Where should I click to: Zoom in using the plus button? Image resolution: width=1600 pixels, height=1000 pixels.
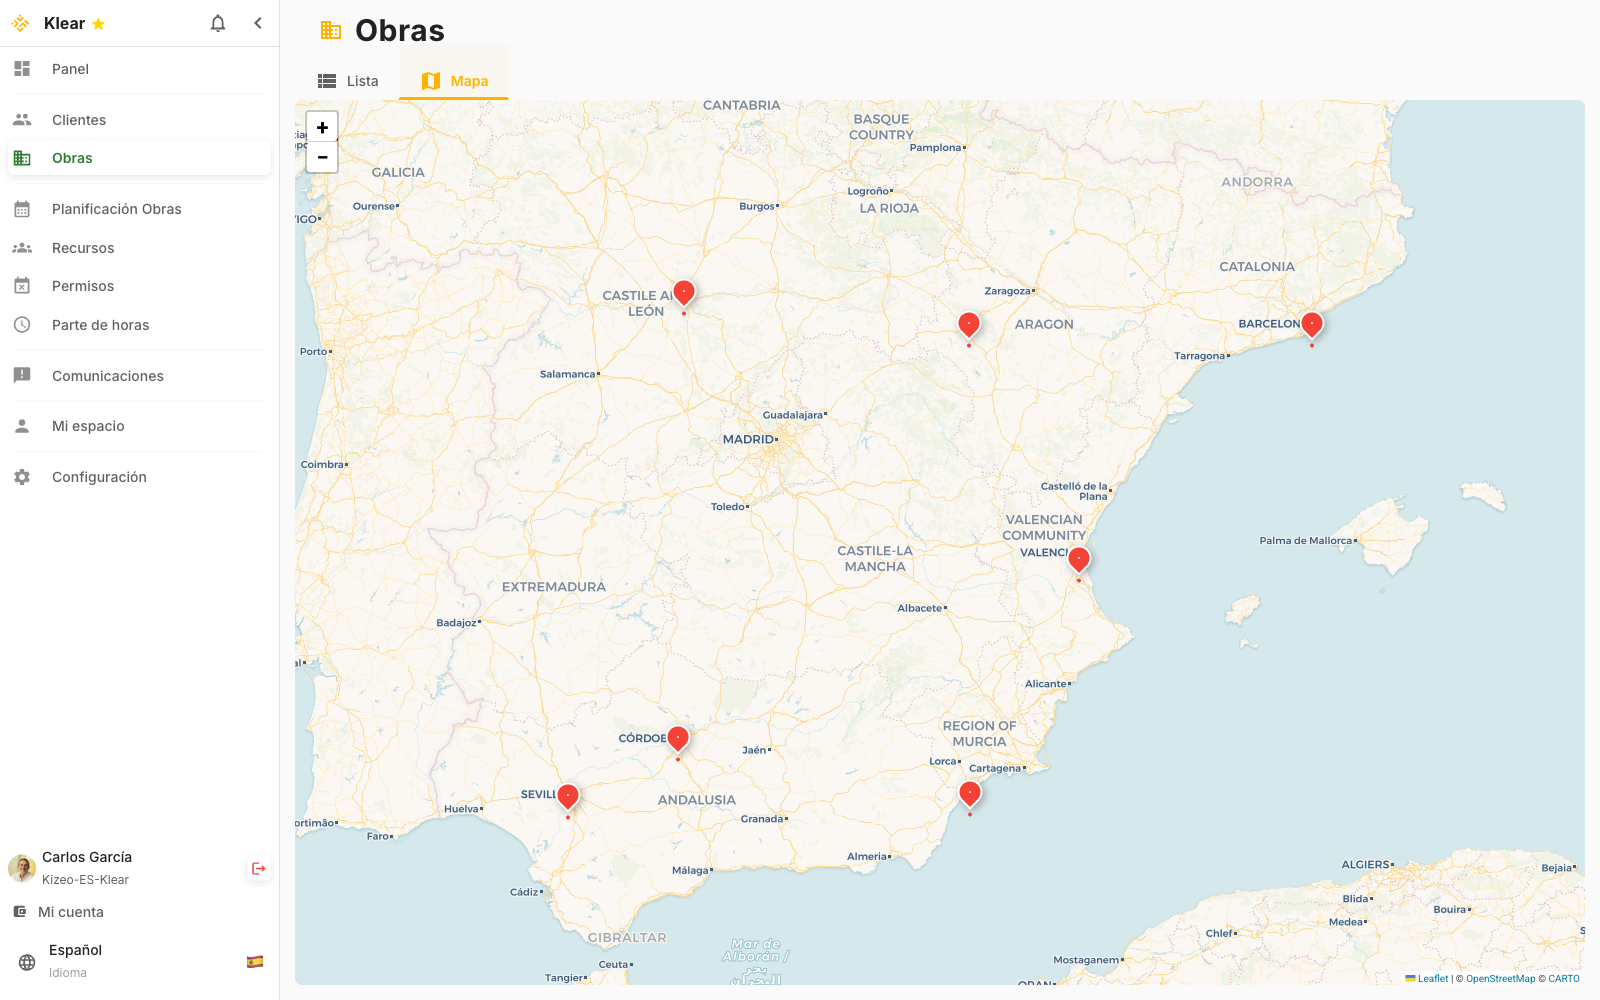pos(322,128)
